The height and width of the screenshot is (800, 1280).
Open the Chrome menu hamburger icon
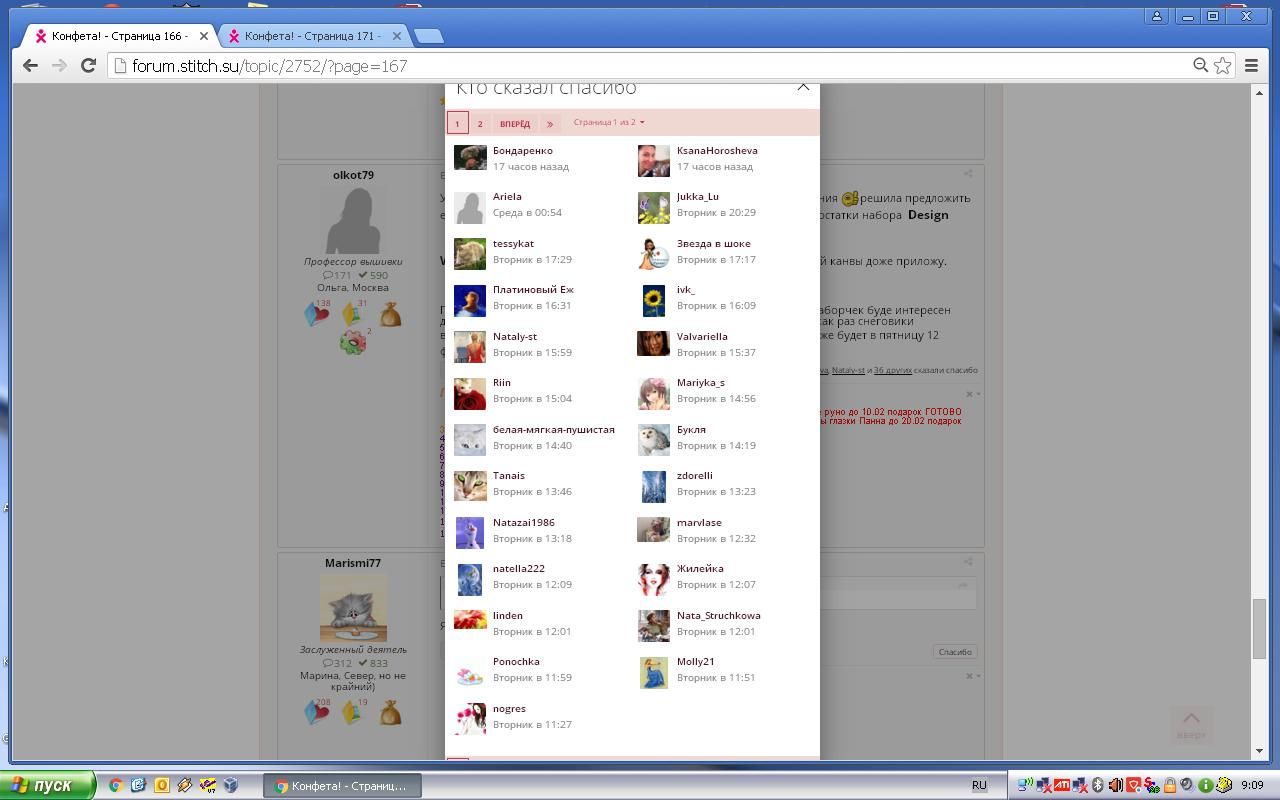tap(1251, 66)
